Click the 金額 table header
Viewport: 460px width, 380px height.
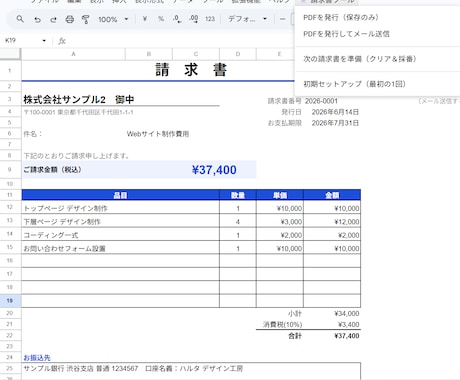[x=332, y=195]
